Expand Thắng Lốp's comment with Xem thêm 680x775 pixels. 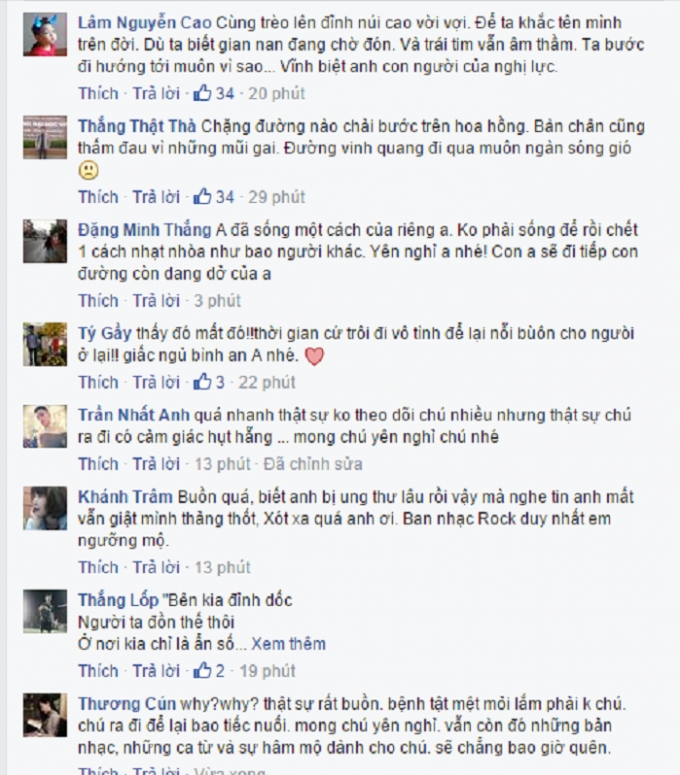tap(289, 644)
